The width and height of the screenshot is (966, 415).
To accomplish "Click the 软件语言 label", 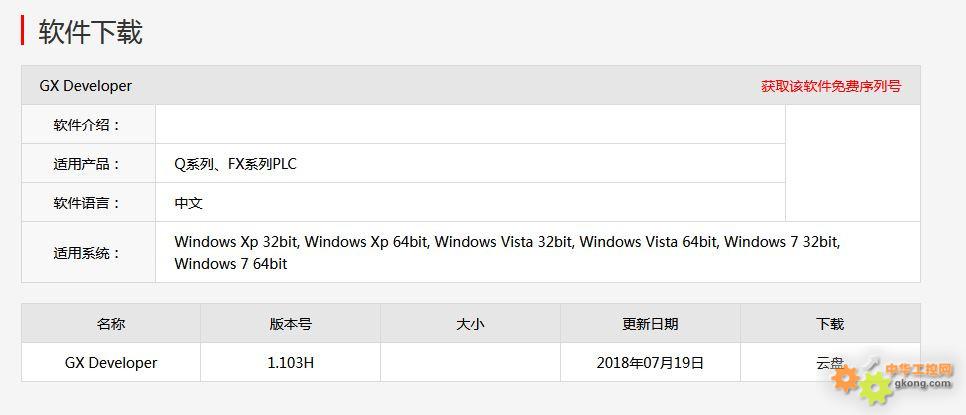I will [x=87, y=203].
